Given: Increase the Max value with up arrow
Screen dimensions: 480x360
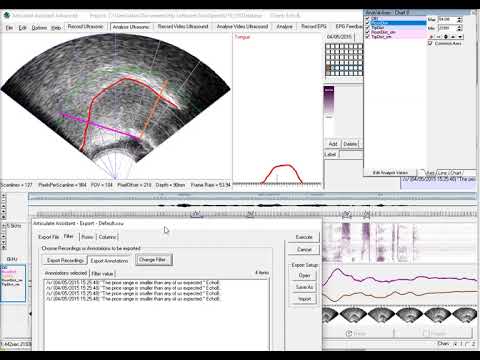Looking at the screenshot, I should [x=460, y=18].
